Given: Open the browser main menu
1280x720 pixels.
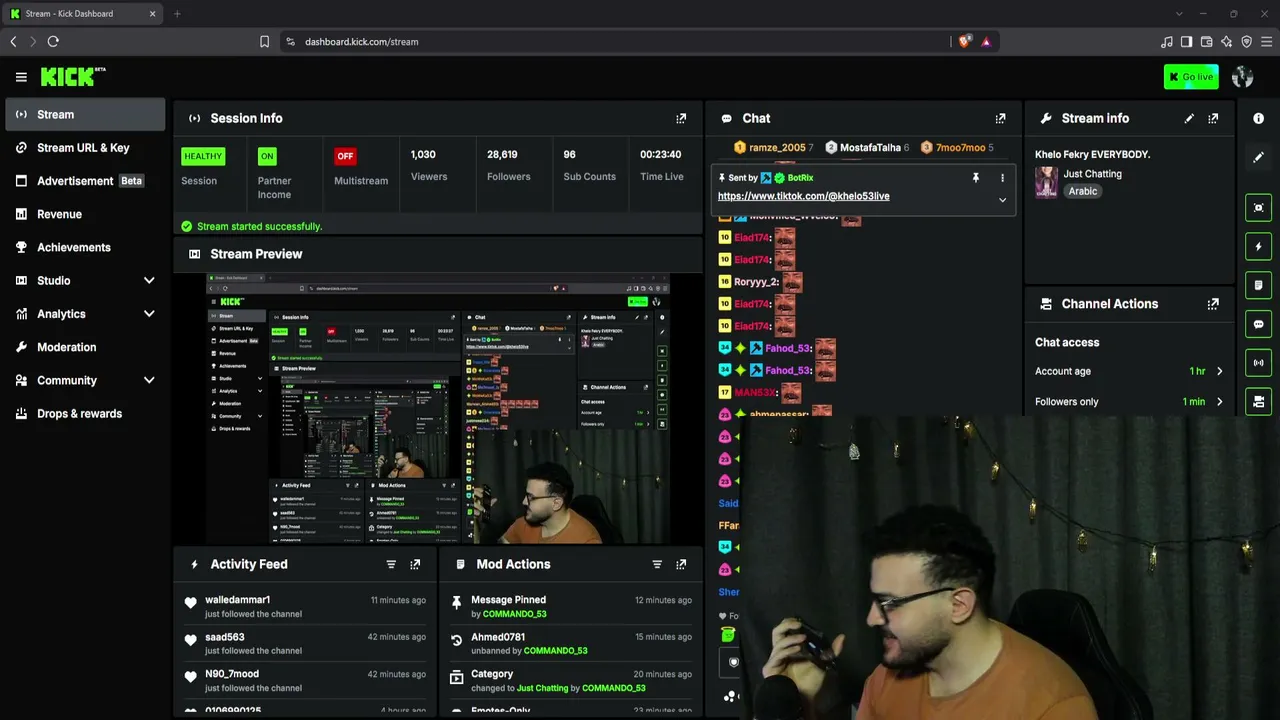Looking at the screenshot, I should [1267, 41].
